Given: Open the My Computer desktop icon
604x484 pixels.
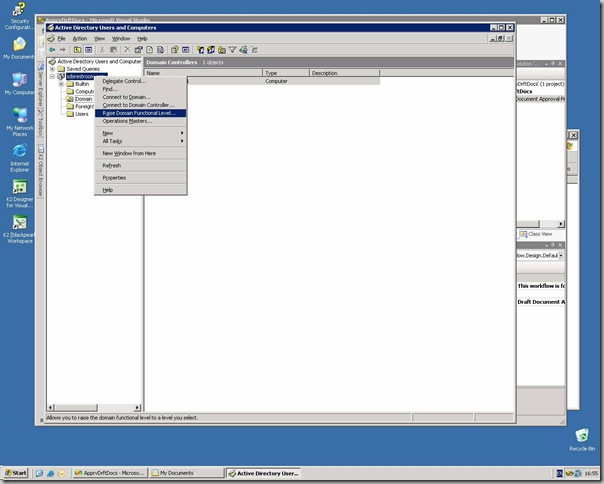Looking at the screenshot, I should (x=19, y=84).
